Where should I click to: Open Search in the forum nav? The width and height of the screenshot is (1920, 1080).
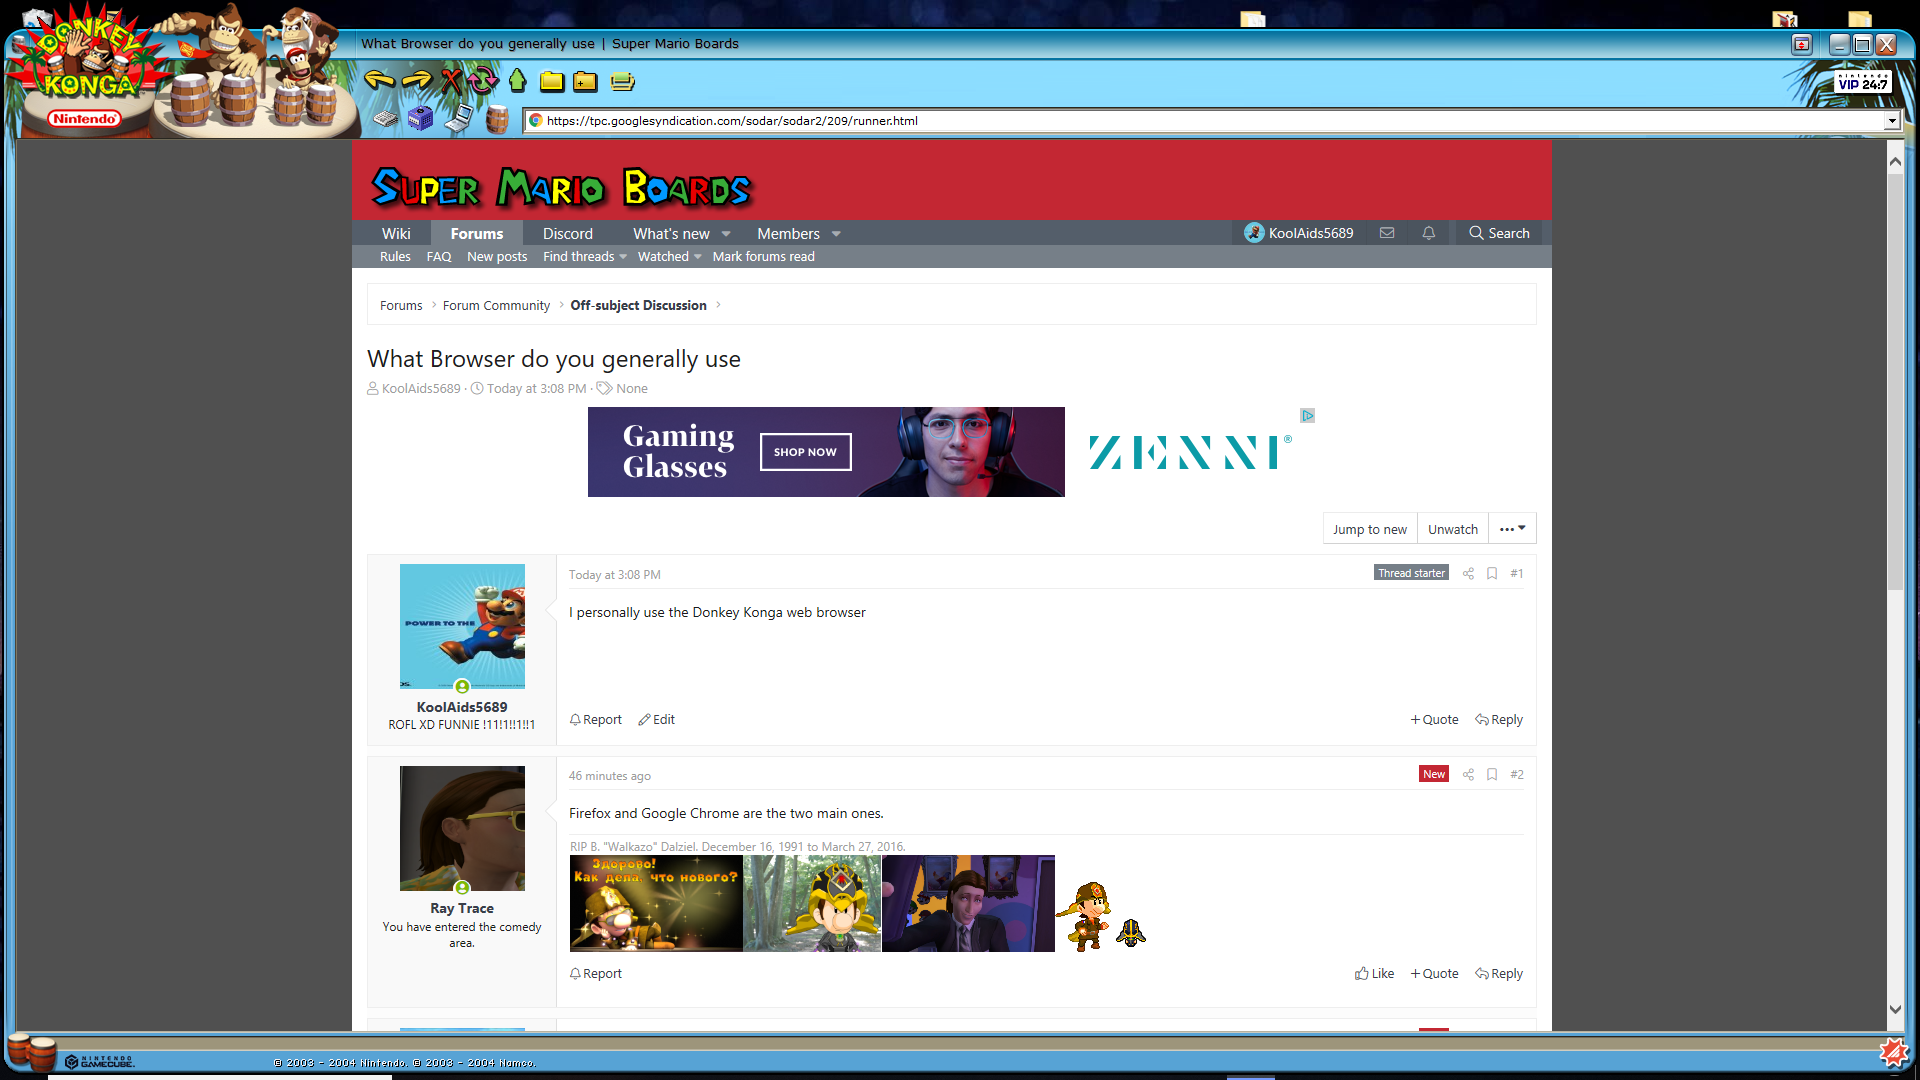point(1499,233)
